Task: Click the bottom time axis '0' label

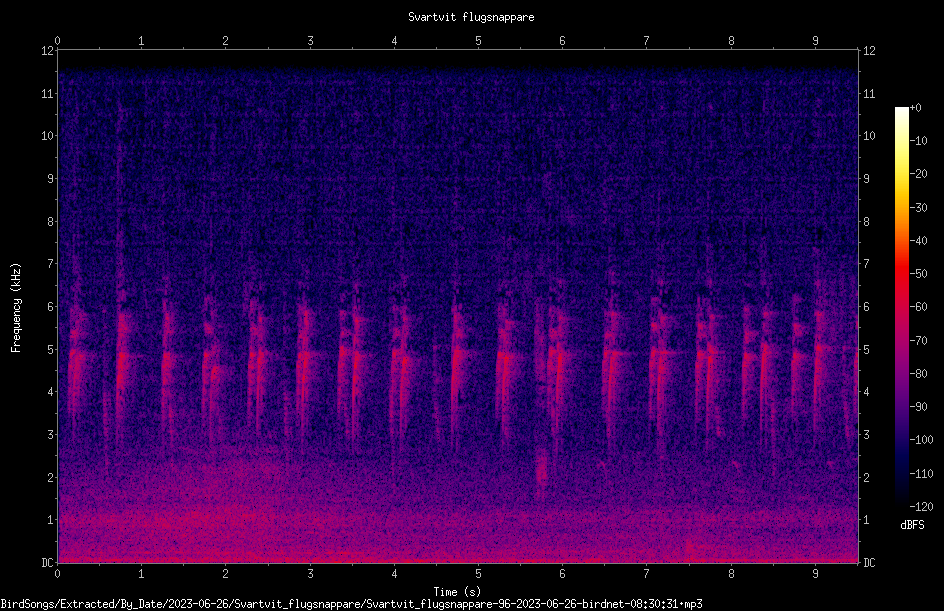Action: [57, 574]
